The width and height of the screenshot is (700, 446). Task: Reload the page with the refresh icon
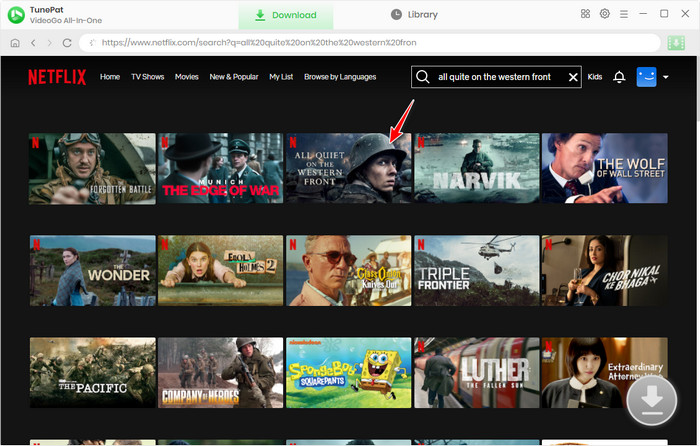(x=67, y=43)
